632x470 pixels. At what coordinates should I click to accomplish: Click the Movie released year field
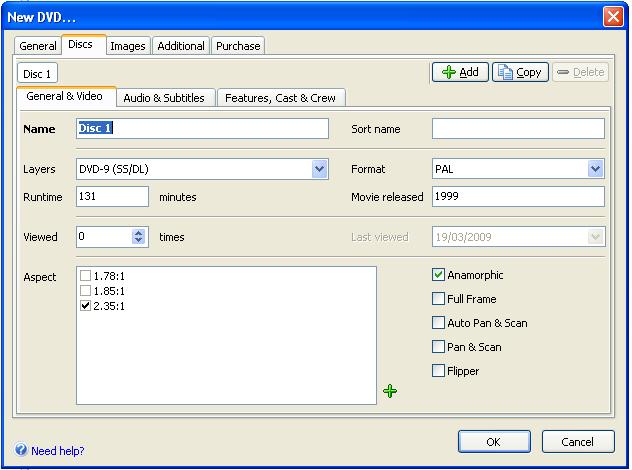point(518,197)
